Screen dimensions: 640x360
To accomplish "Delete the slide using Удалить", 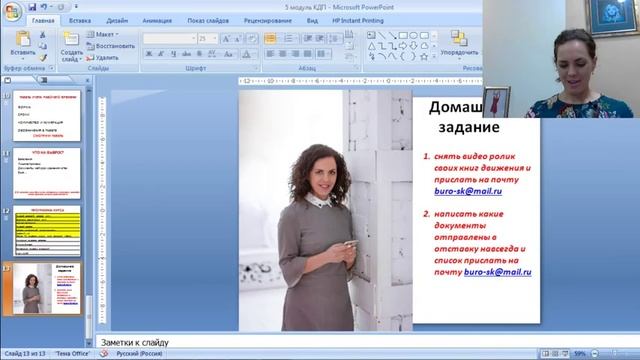I will coord(102,58).
